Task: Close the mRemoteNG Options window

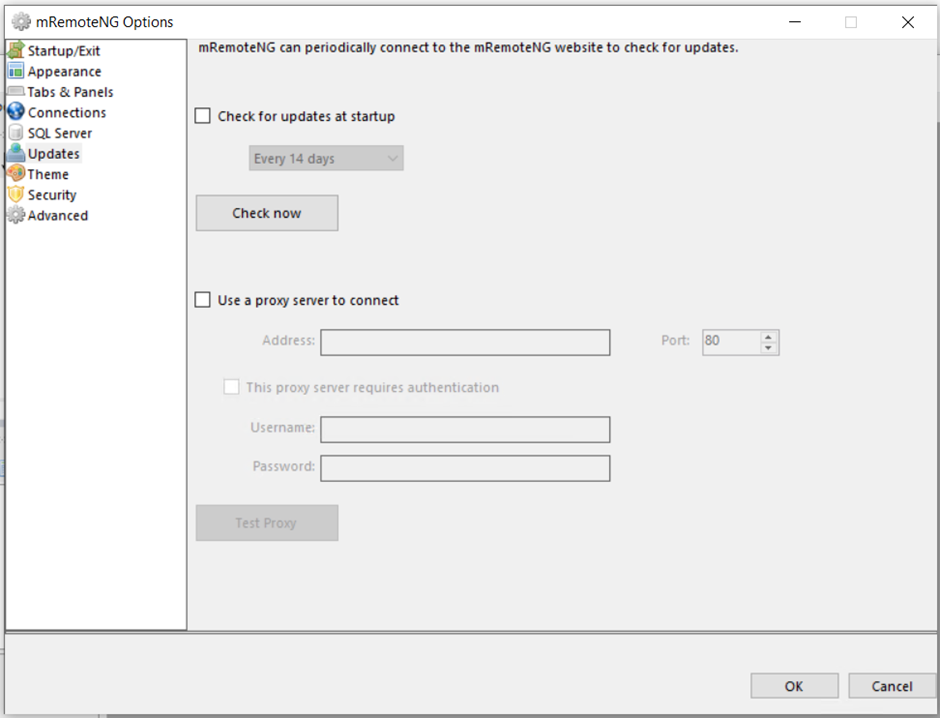Action: [908, 22]
